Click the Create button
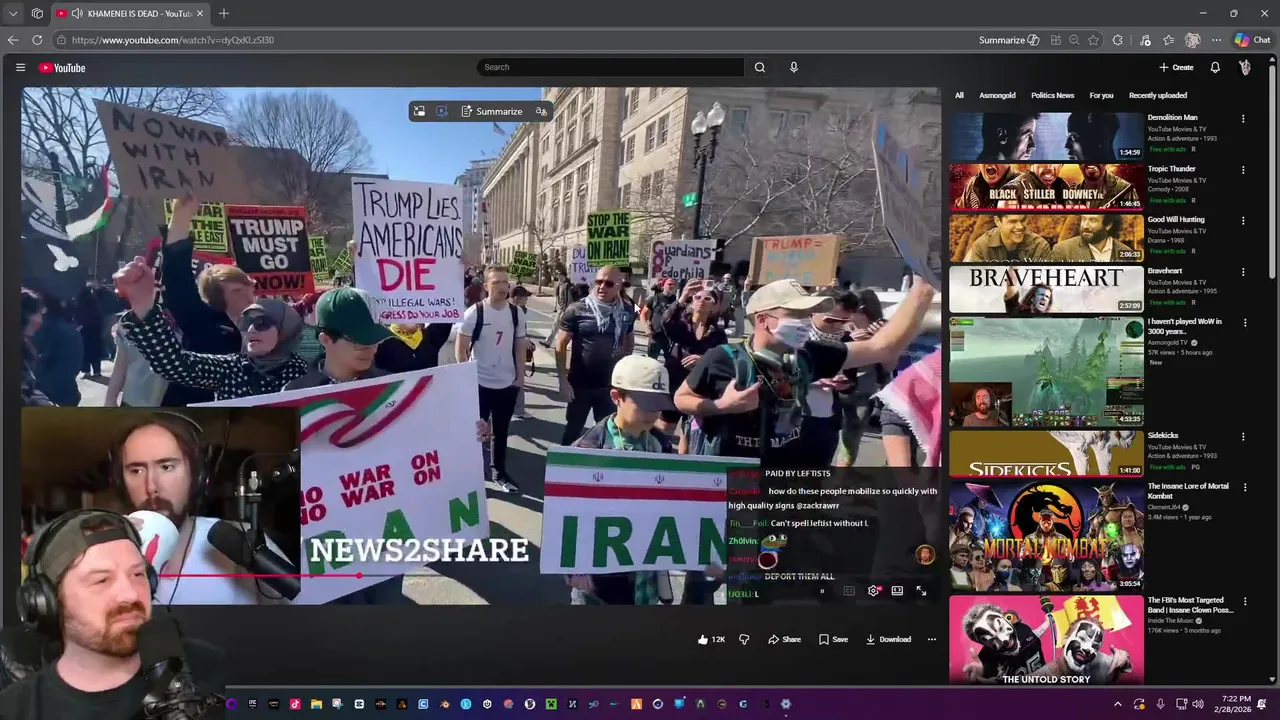1280x720 pixels. [1176, 67]
